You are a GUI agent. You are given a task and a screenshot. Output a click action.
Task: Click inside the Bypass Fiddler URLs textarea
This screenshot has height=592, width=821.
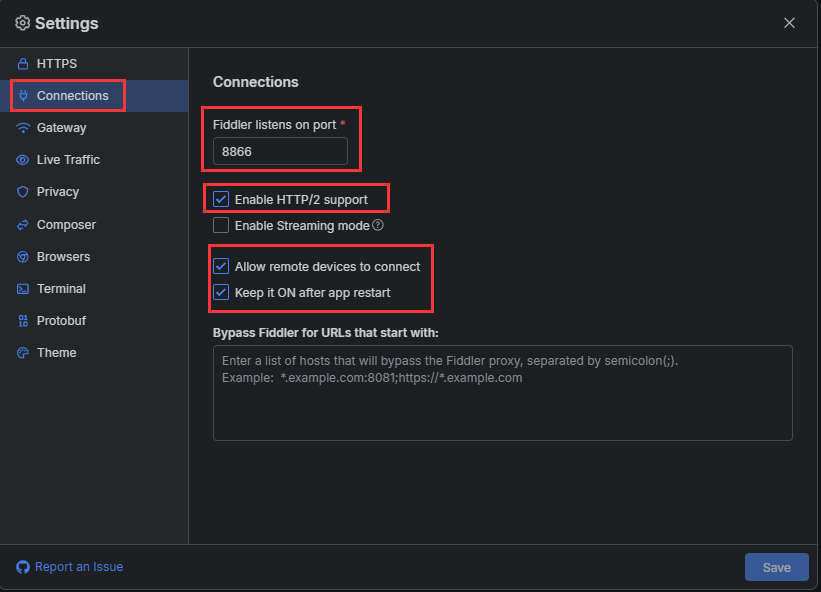[503, 393]
